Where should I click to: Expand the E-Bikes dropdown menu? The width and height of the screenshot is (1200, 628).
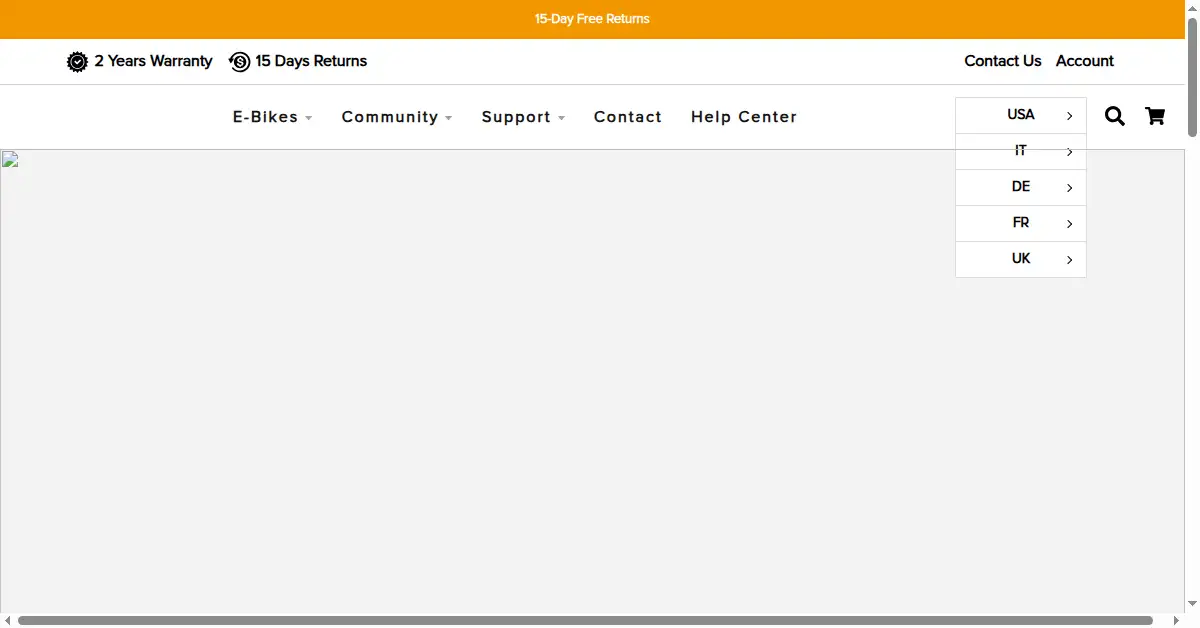tap(272, 117)
